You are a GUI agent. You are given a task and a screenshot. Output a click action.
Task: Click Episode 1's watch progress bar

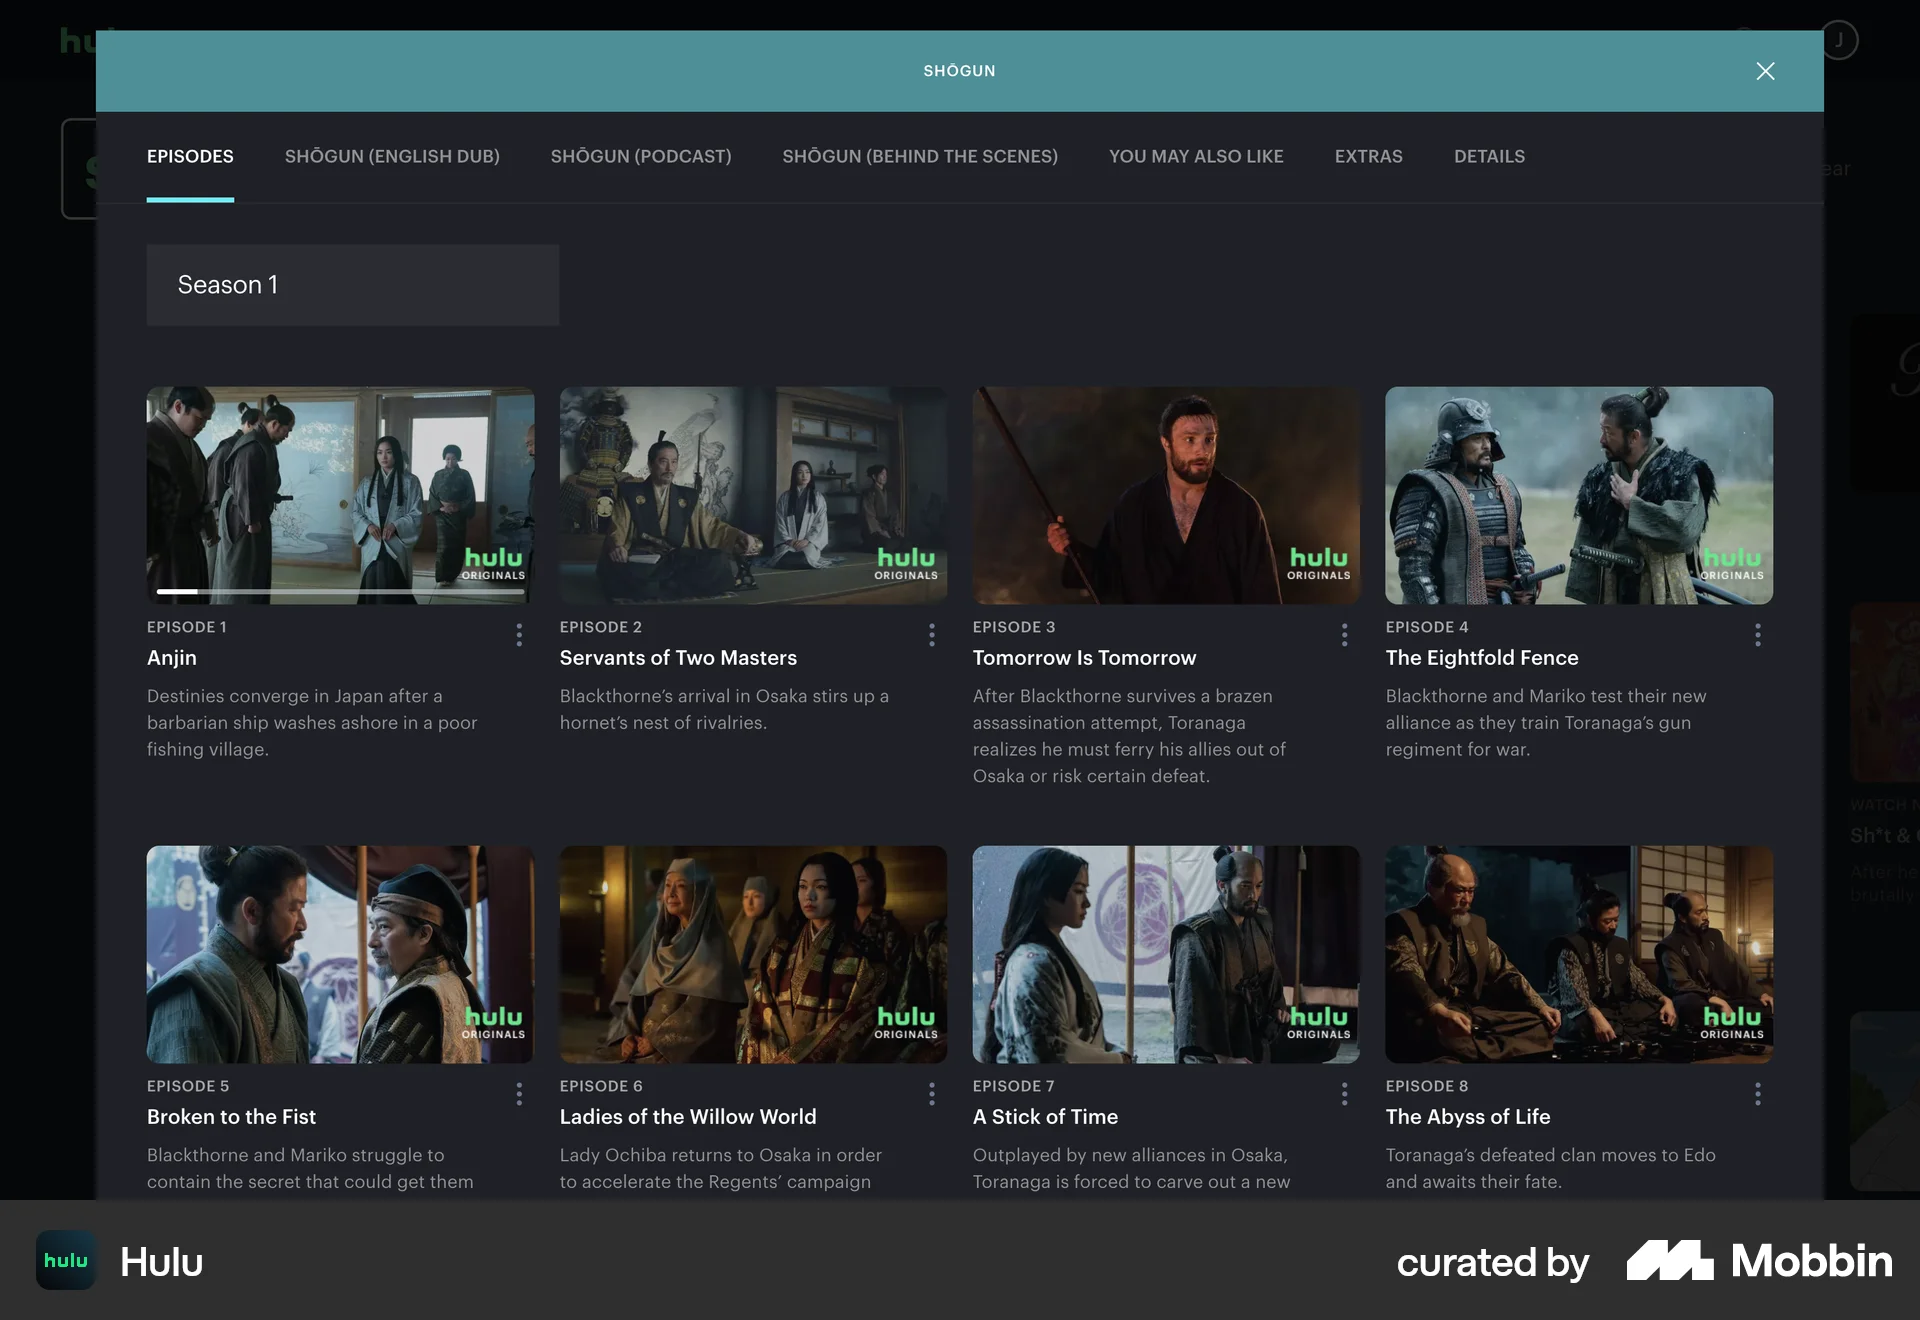tap(340, 592)
